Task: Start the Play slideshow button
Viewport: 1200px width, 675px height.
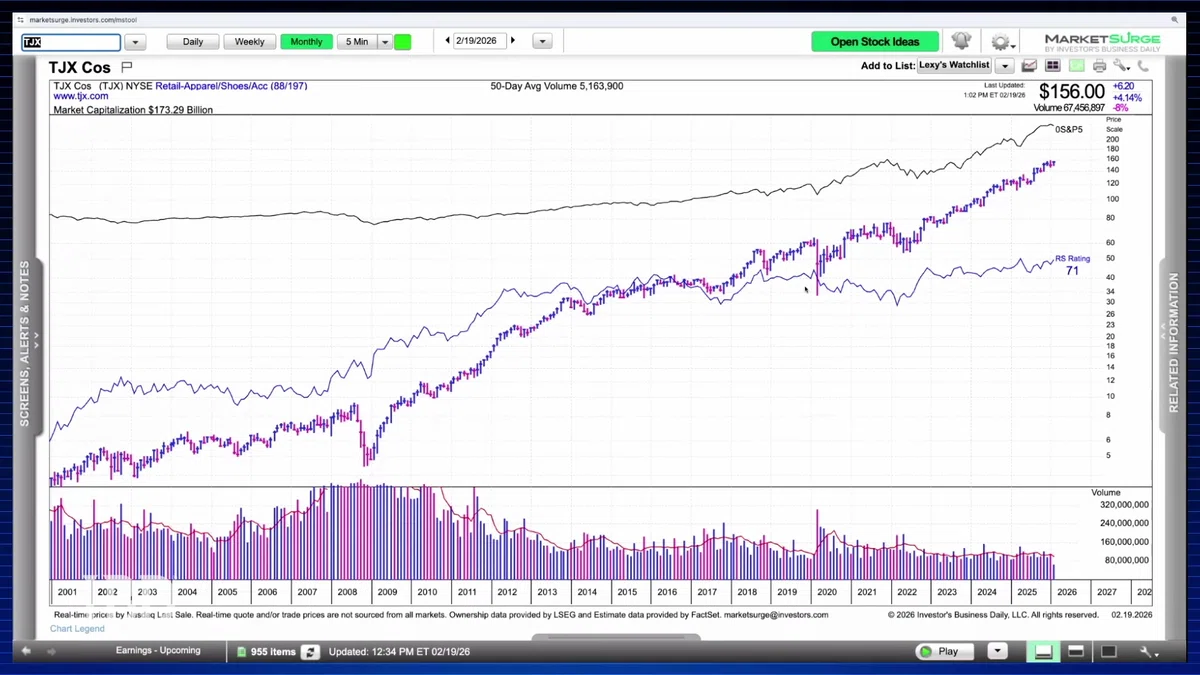Action: (x=945, y=651)
